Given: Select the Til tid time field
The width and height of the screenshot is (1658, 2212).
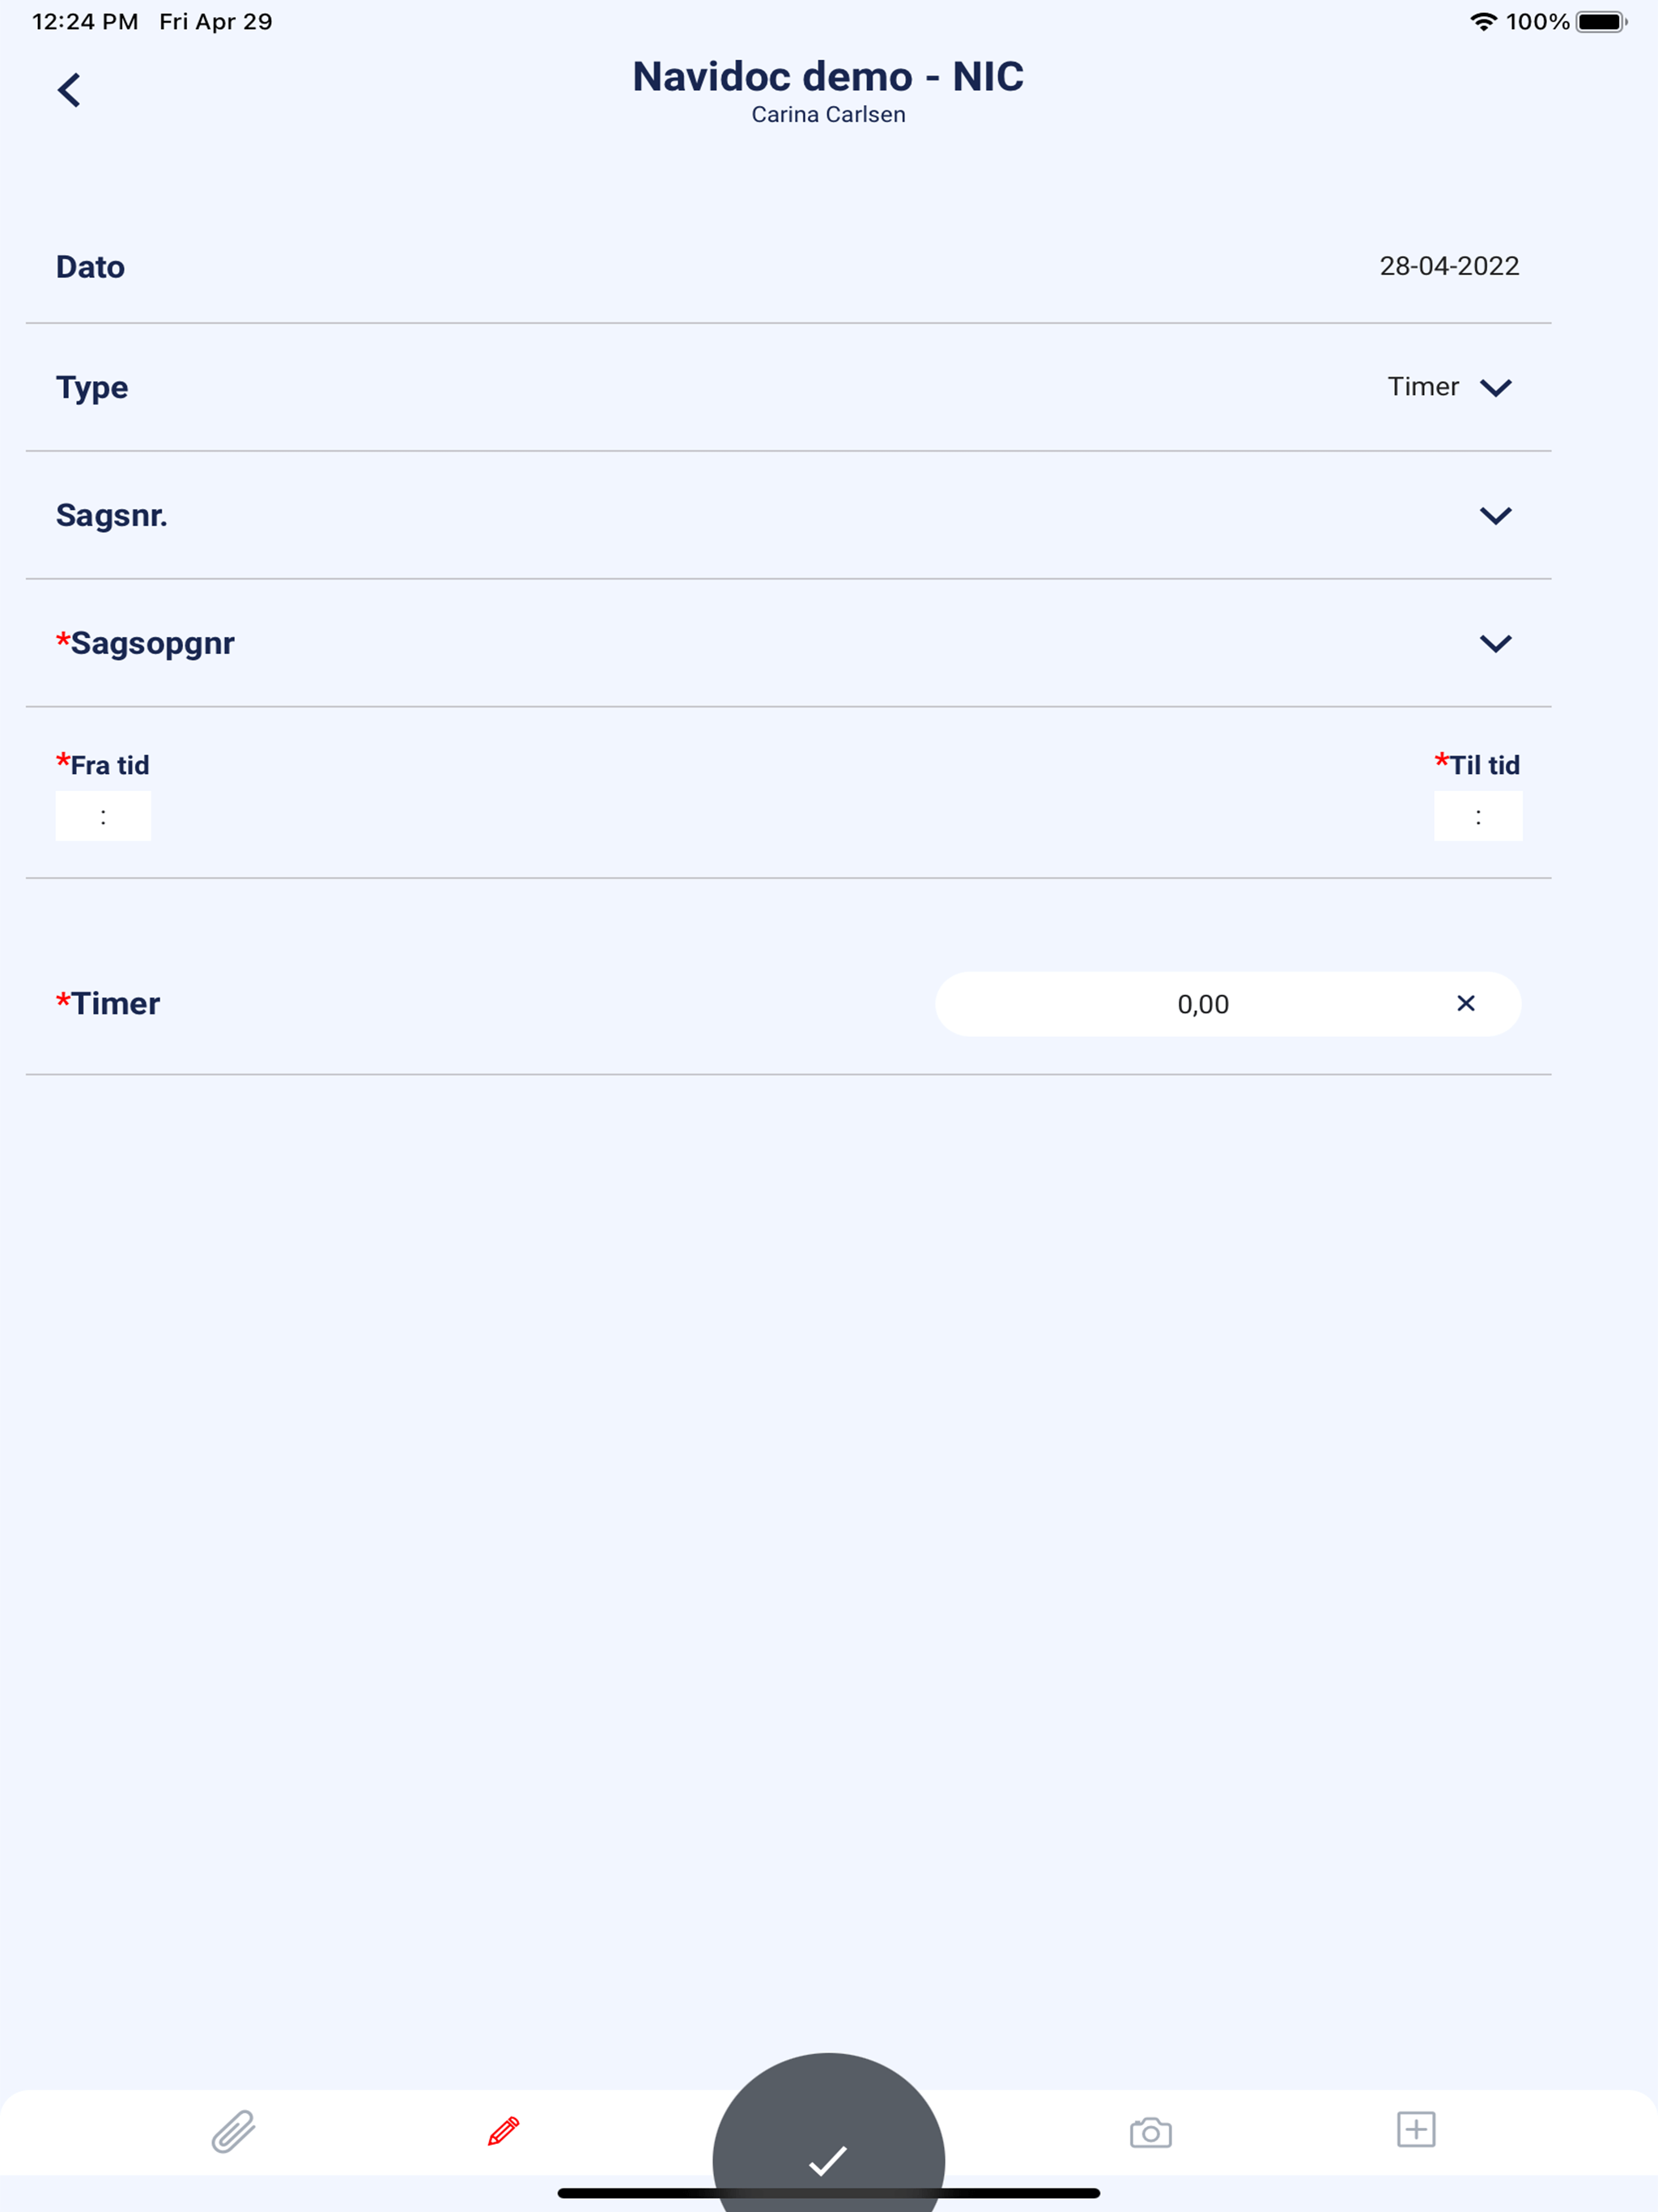Looking at the screenshot, I should (1478, 816).
